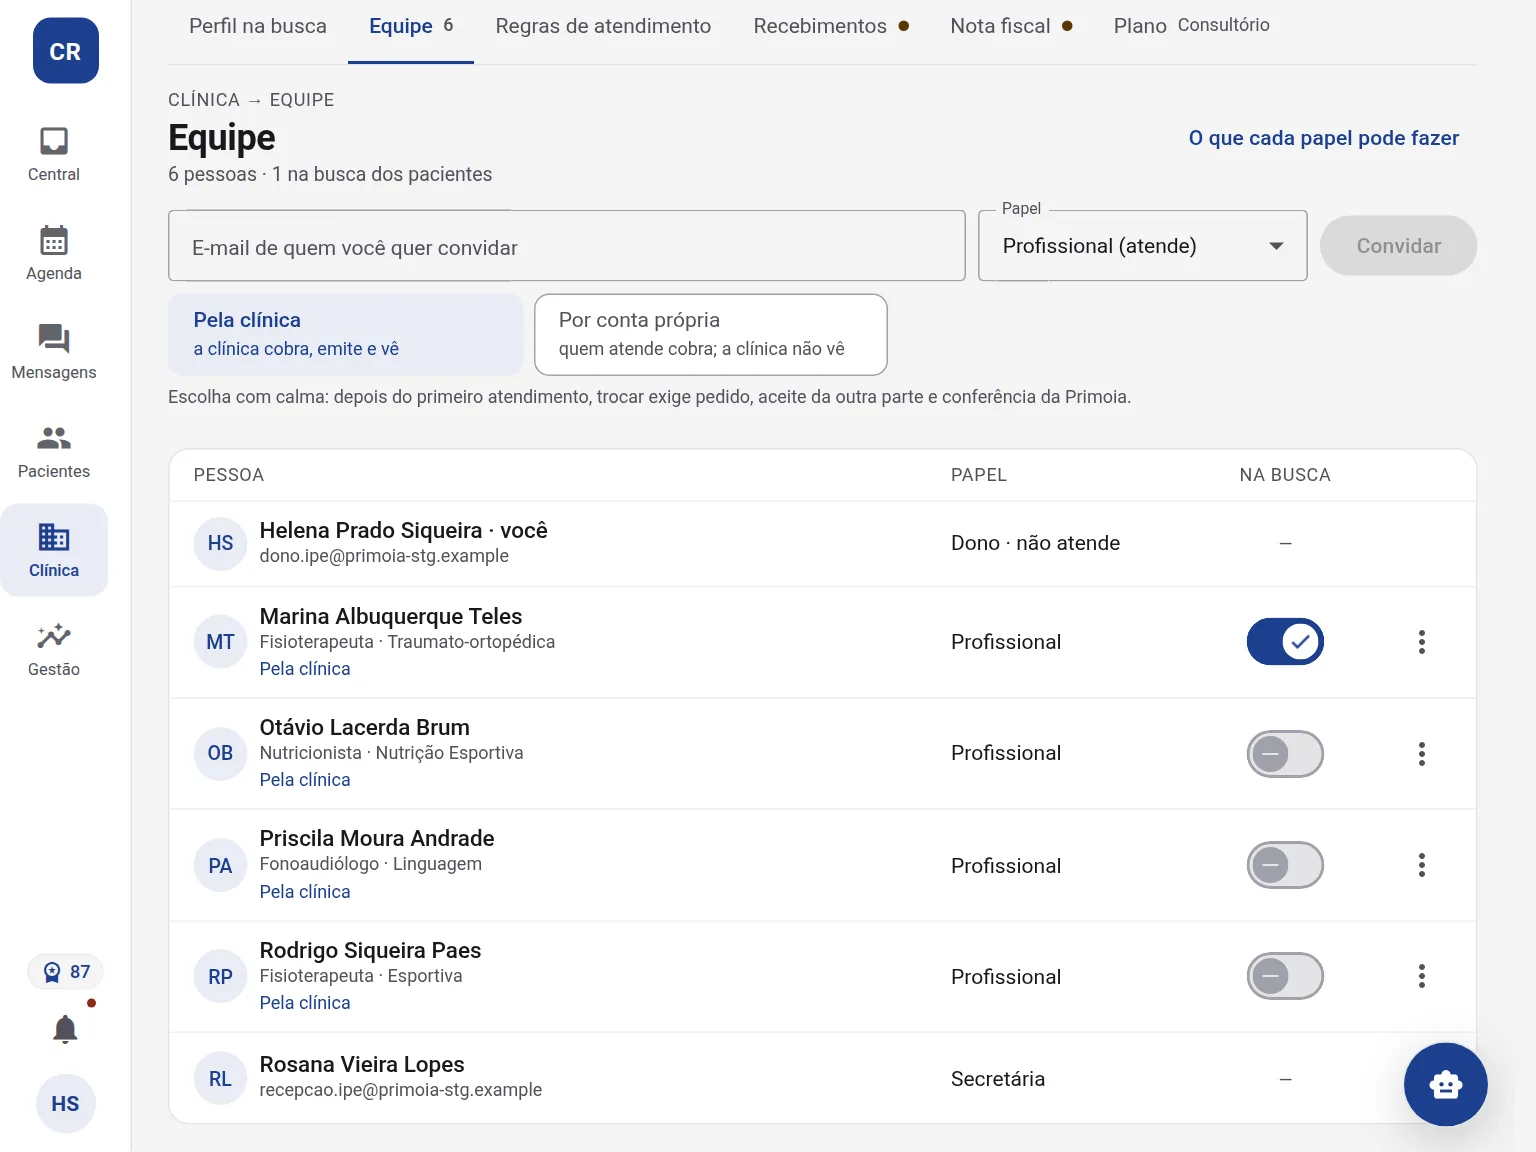This screenshot has width=1536, height=1152.
Task: Click the score badge showing 87
Action: (66, 971)
